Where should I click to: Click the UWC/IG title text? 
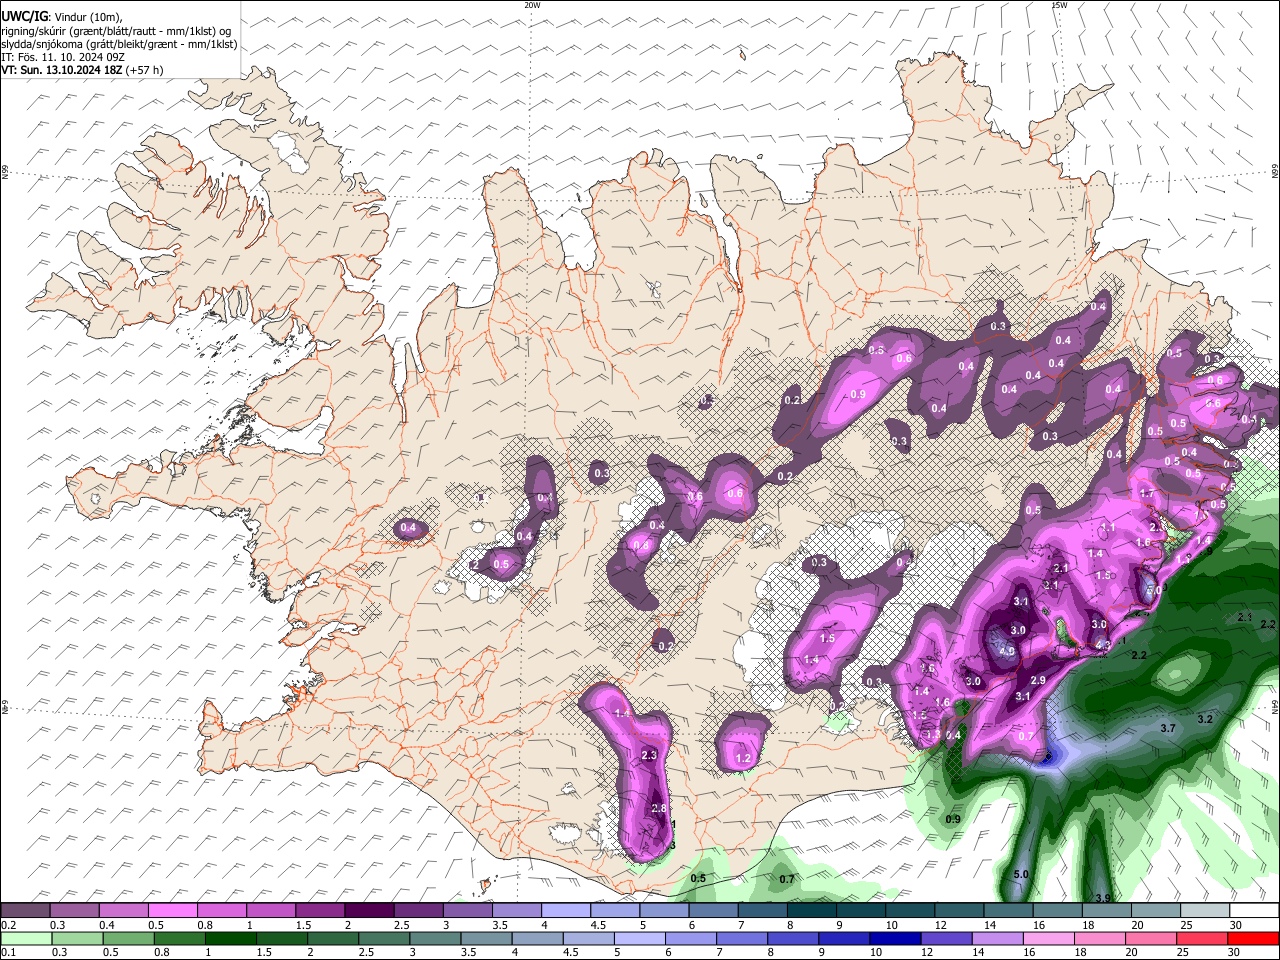pos(24,17)
